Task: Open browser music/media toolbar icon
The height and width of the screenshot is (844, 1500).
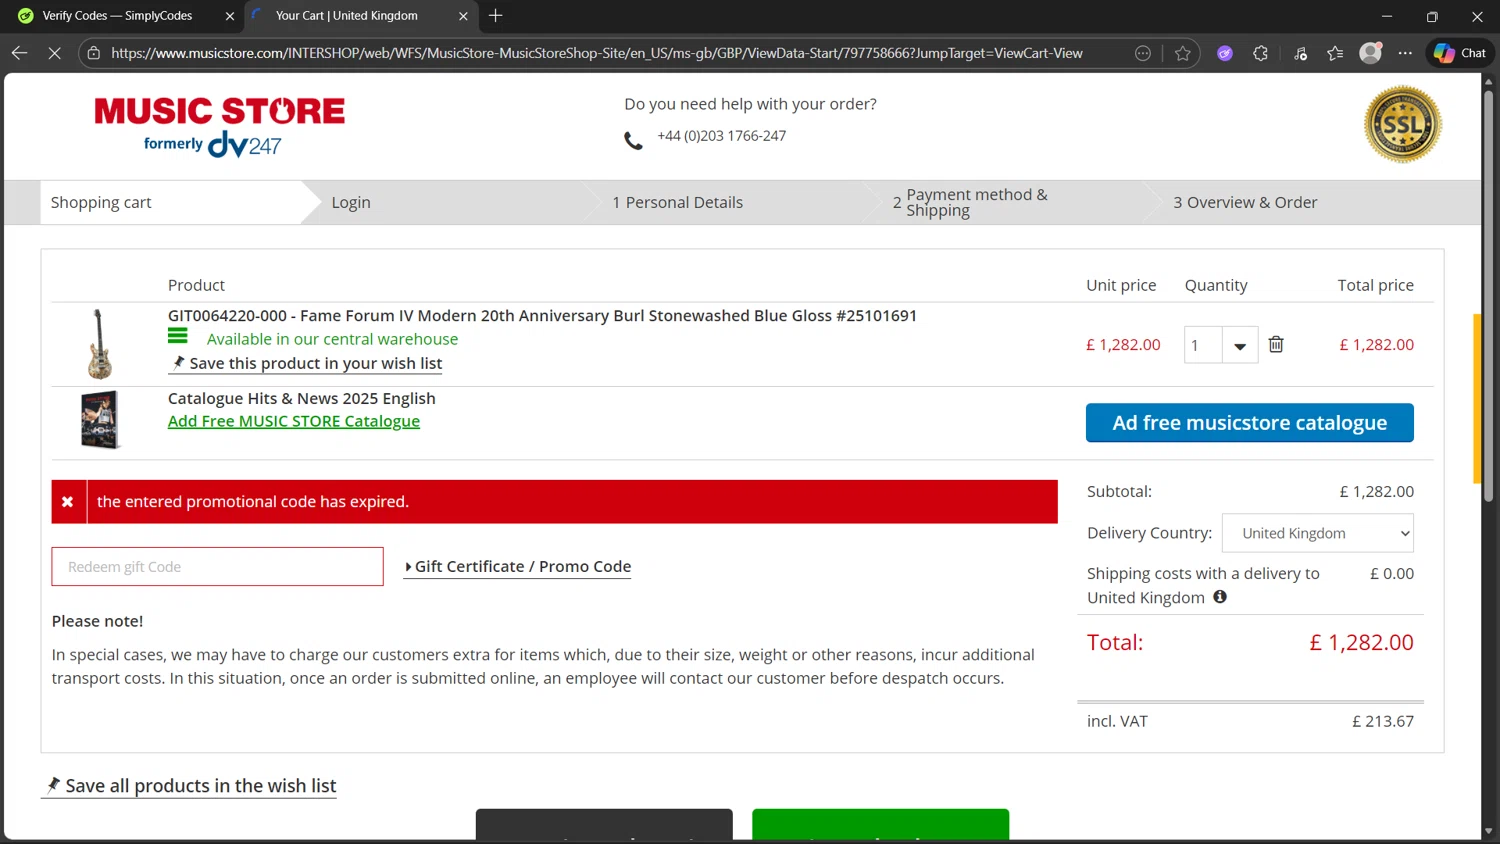Action: click(1300, 53)
